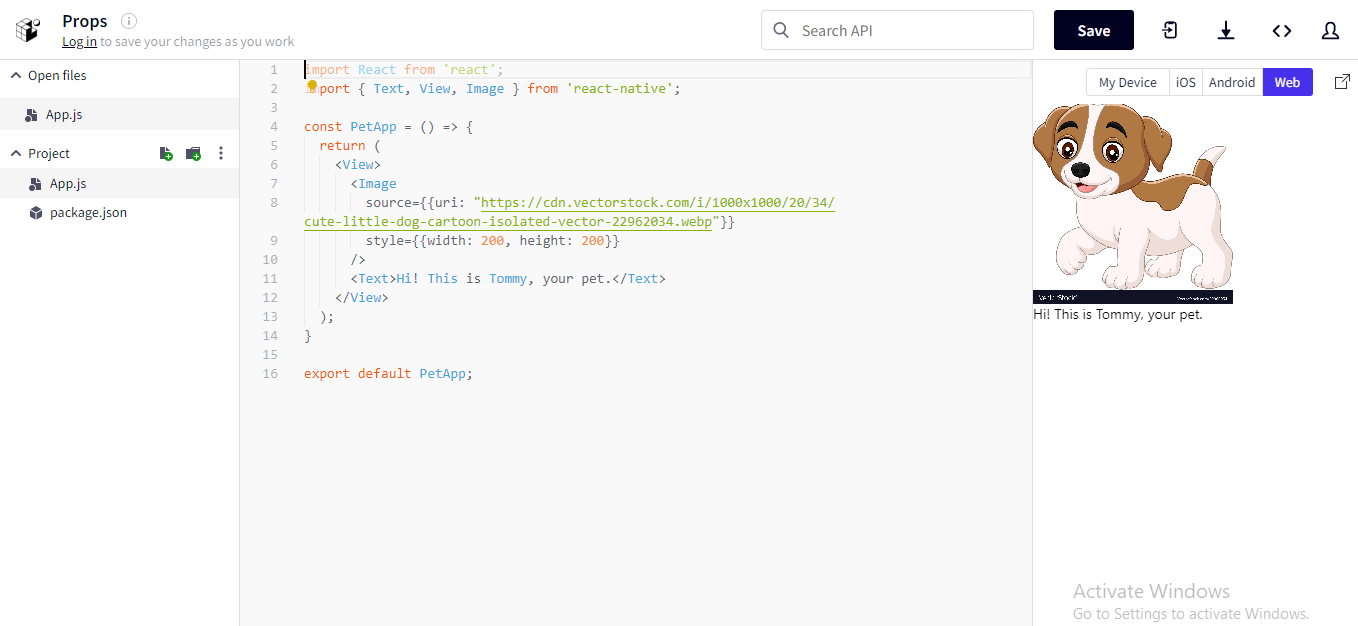1358x626 pixels.
Task: Select App.js under Open files
Action: (x=119, y=114)
